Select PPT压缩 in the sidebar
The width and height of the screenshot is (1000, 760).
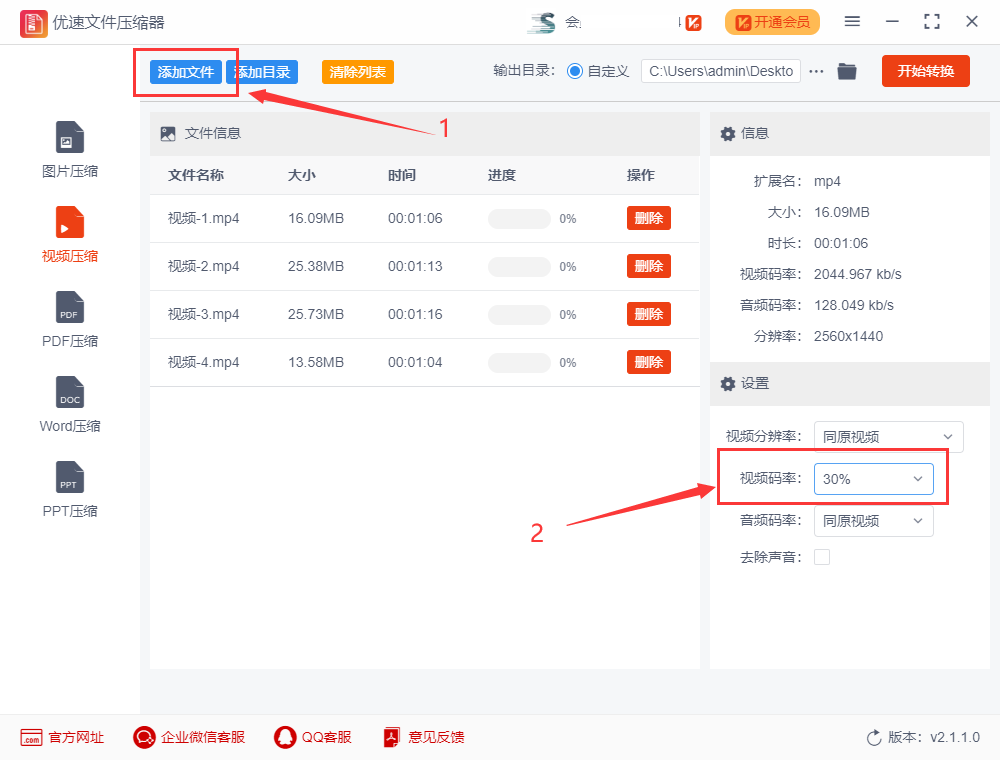coord(69,488)
